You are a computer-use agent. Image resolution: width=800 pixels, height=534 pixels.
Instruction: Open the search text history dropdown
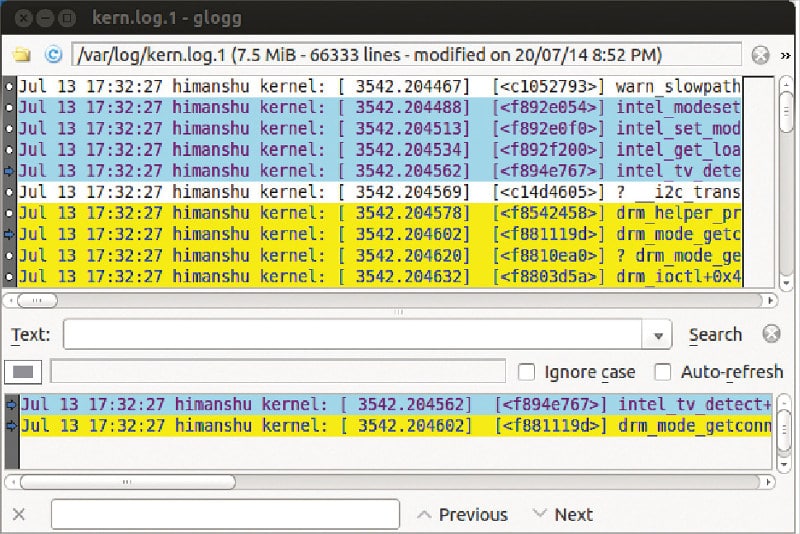[x=657, y=335]
